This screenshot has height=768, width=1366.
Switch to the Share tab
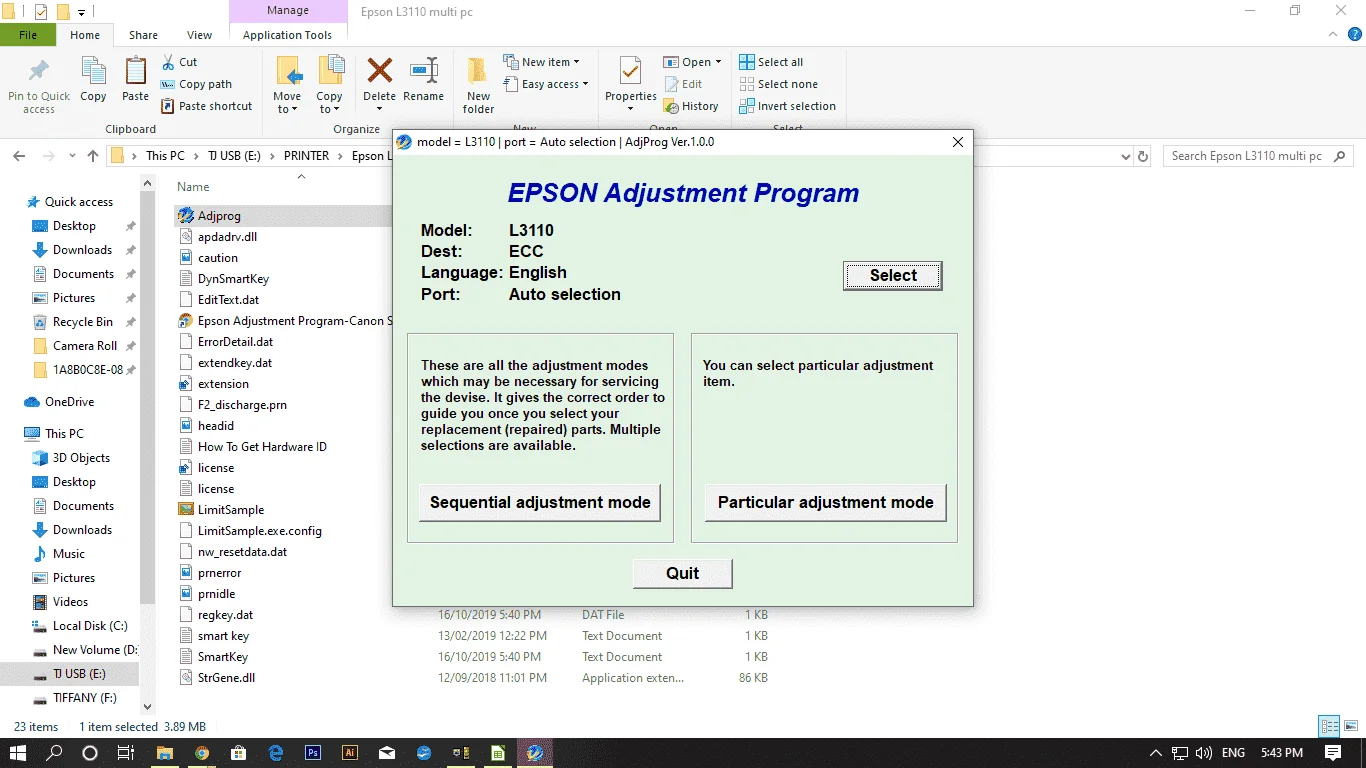point(143,35)
